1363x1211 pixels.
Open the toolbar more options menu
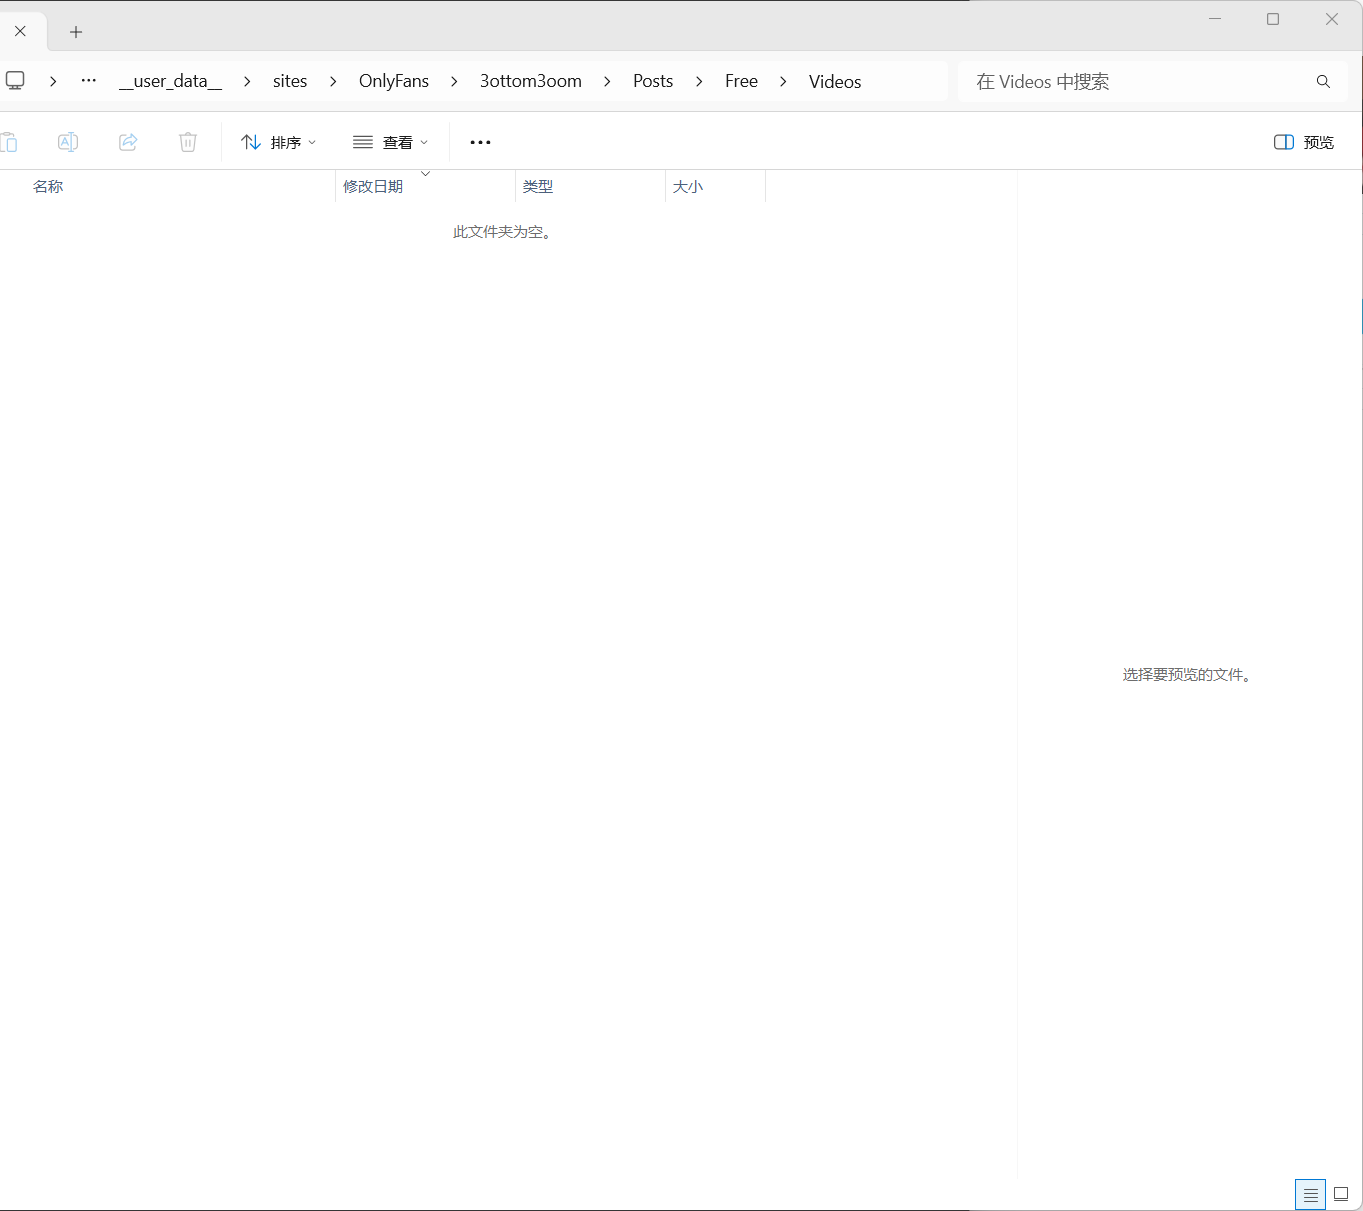[480, 142]
